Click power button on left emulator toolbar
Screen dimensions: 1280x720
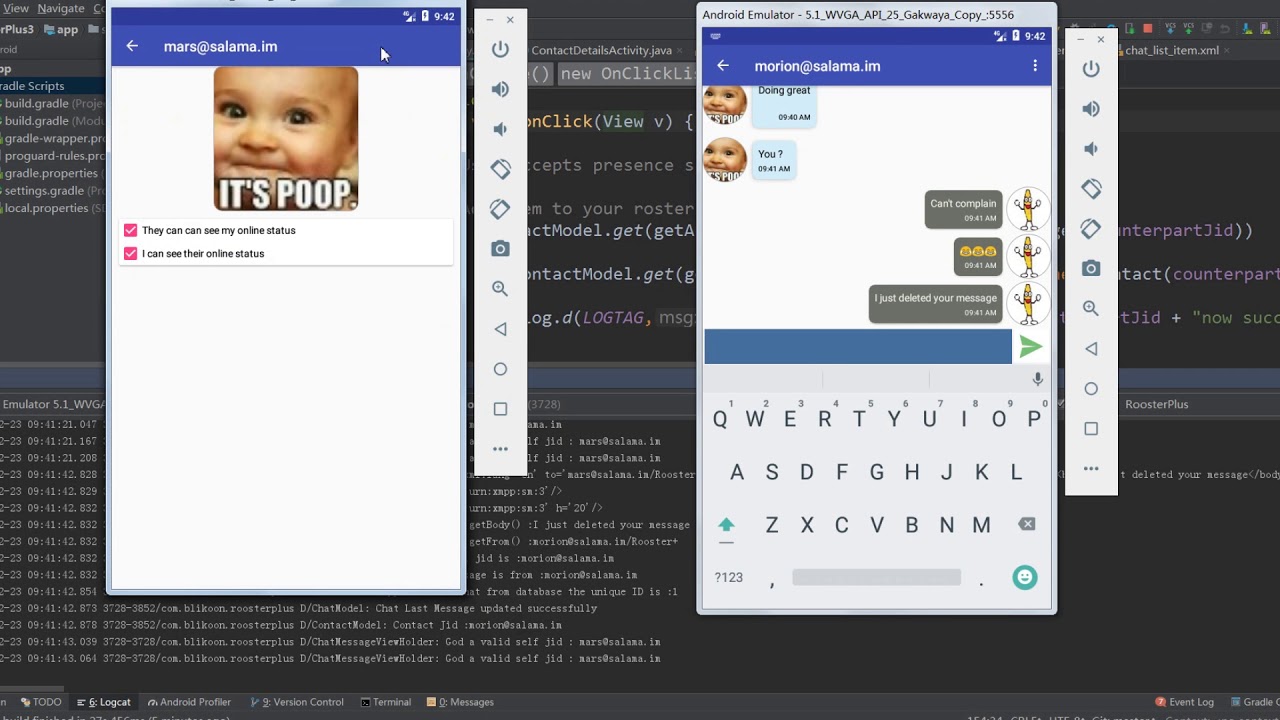point(500,49)
